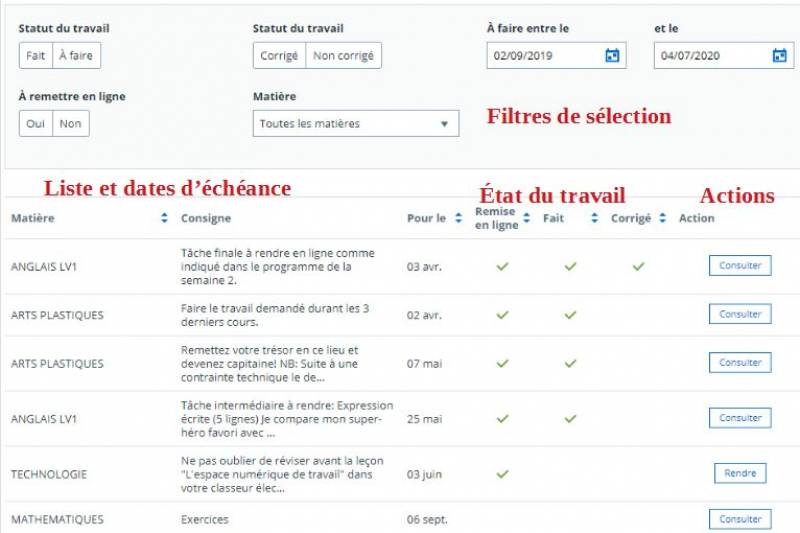Toggle the Corrigé filter option
800x533 pixels.
point(279,56)
